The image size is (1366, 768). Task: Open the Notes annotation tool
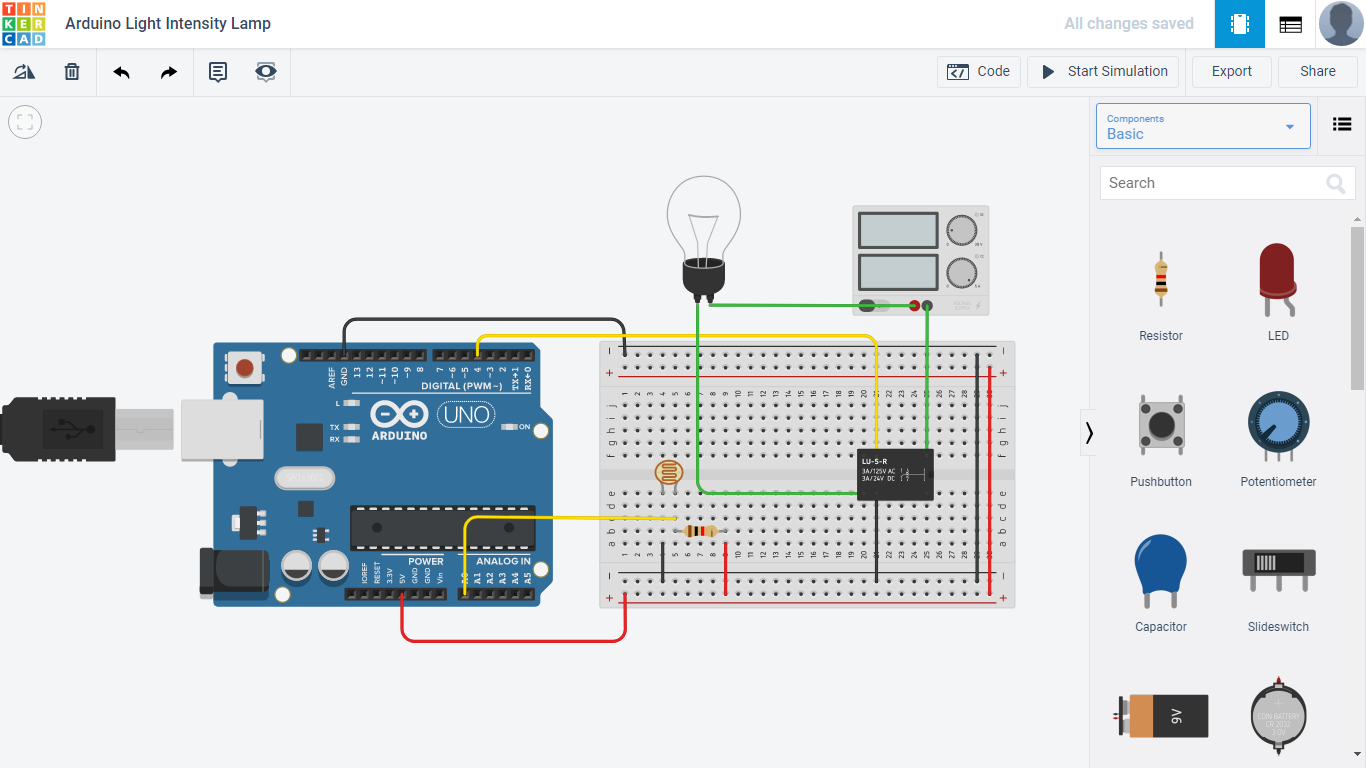217,71
